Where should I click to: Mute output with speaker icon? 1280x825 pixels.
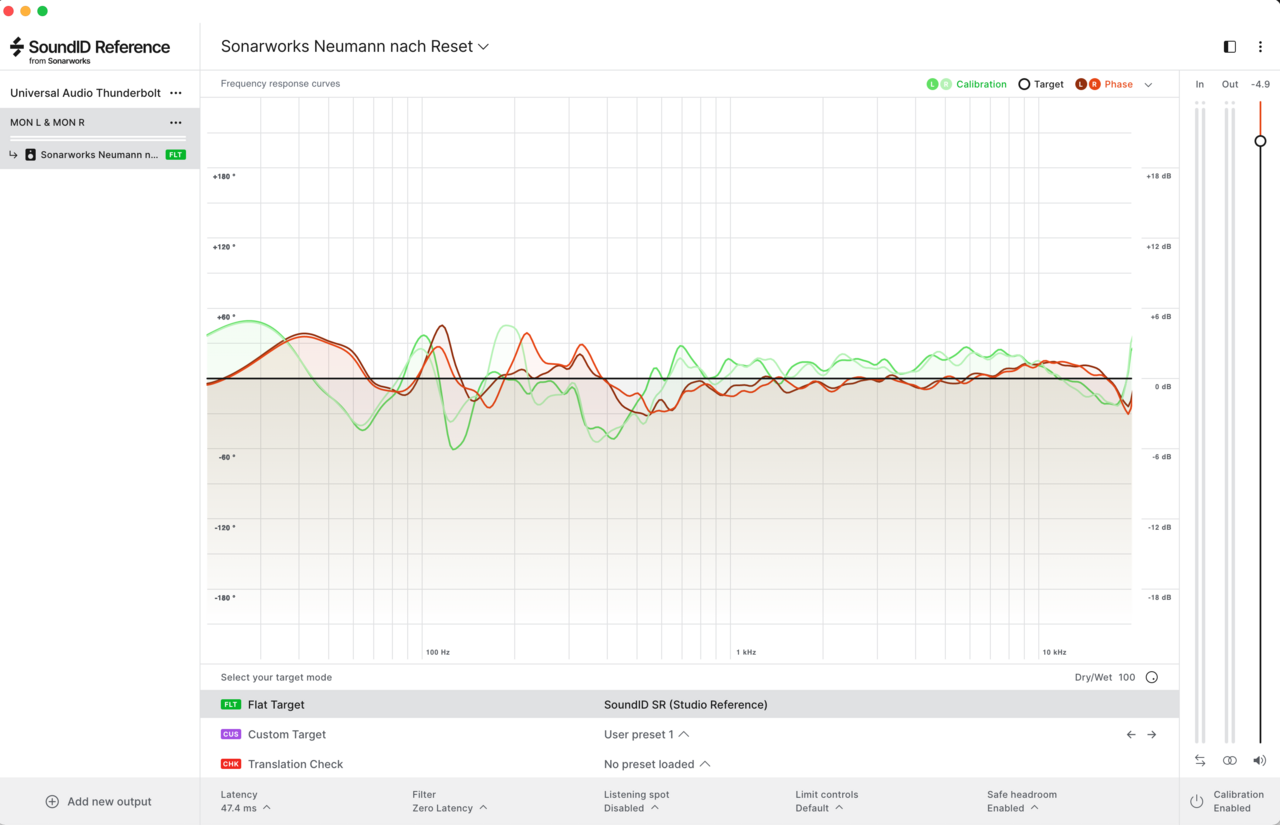(x=1260, y=761)
